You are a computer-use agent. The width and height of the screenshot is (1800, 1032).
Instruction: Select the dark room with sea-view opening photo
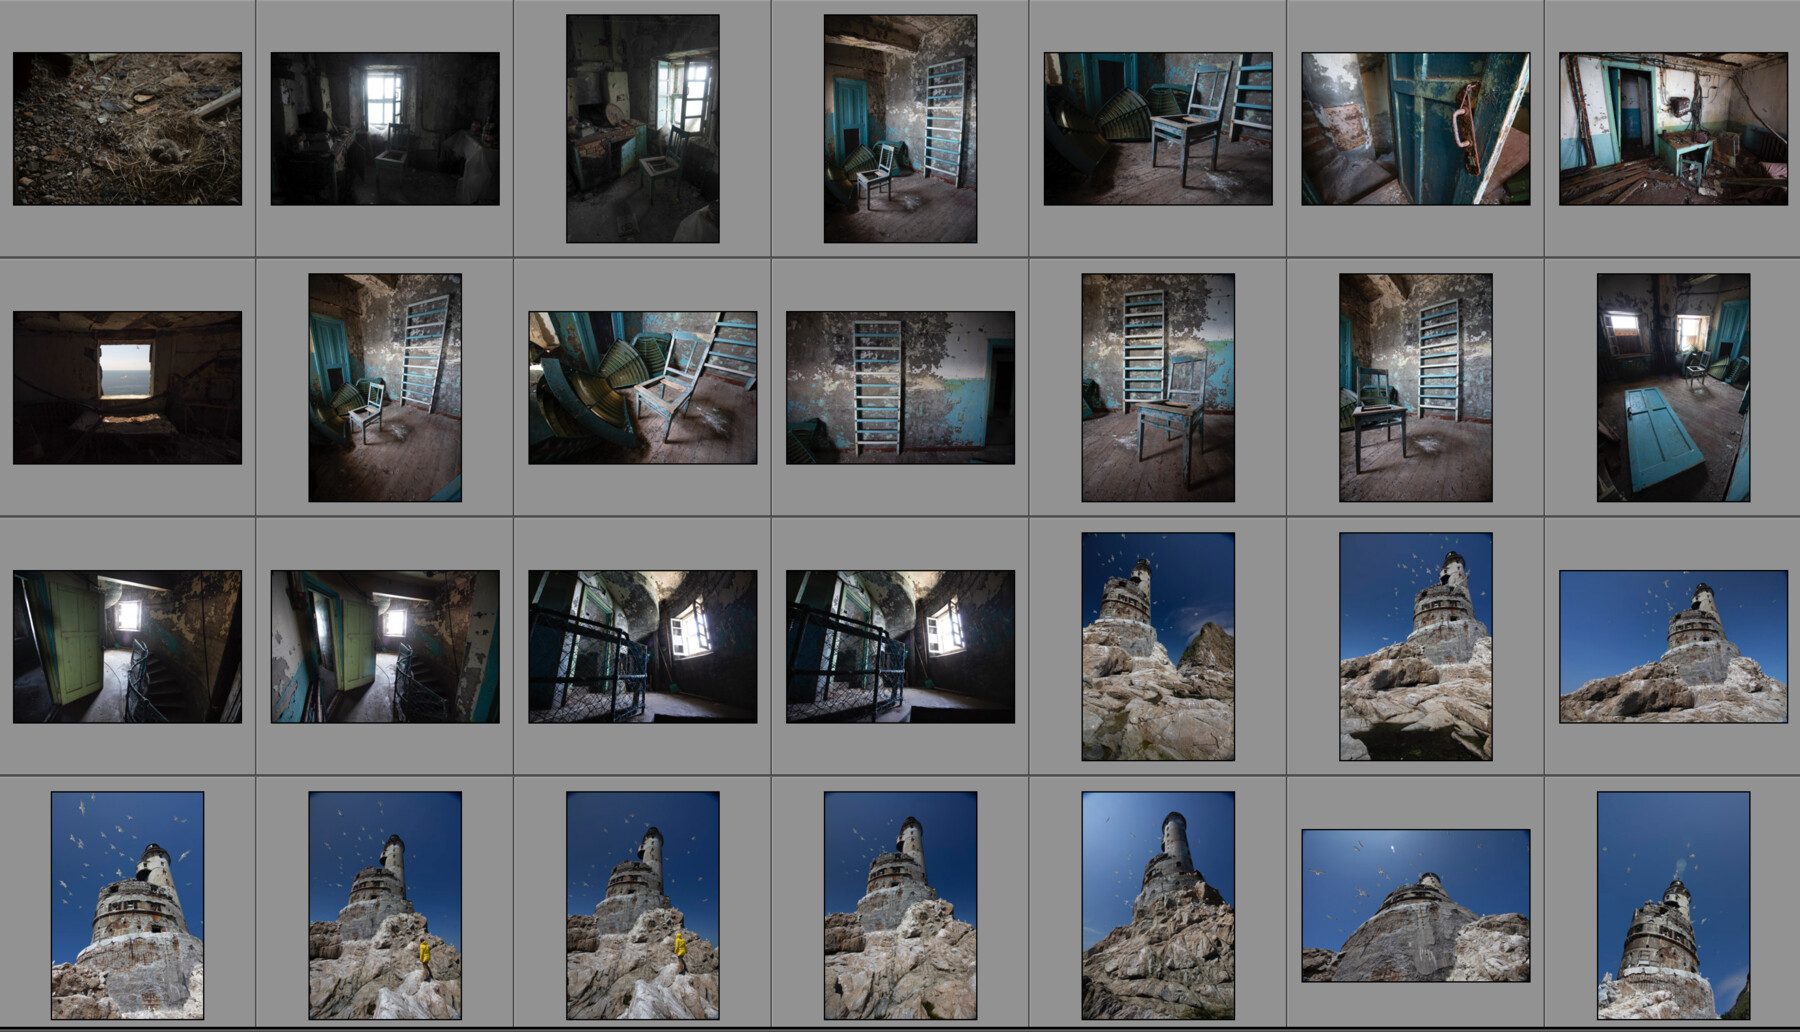127,388
